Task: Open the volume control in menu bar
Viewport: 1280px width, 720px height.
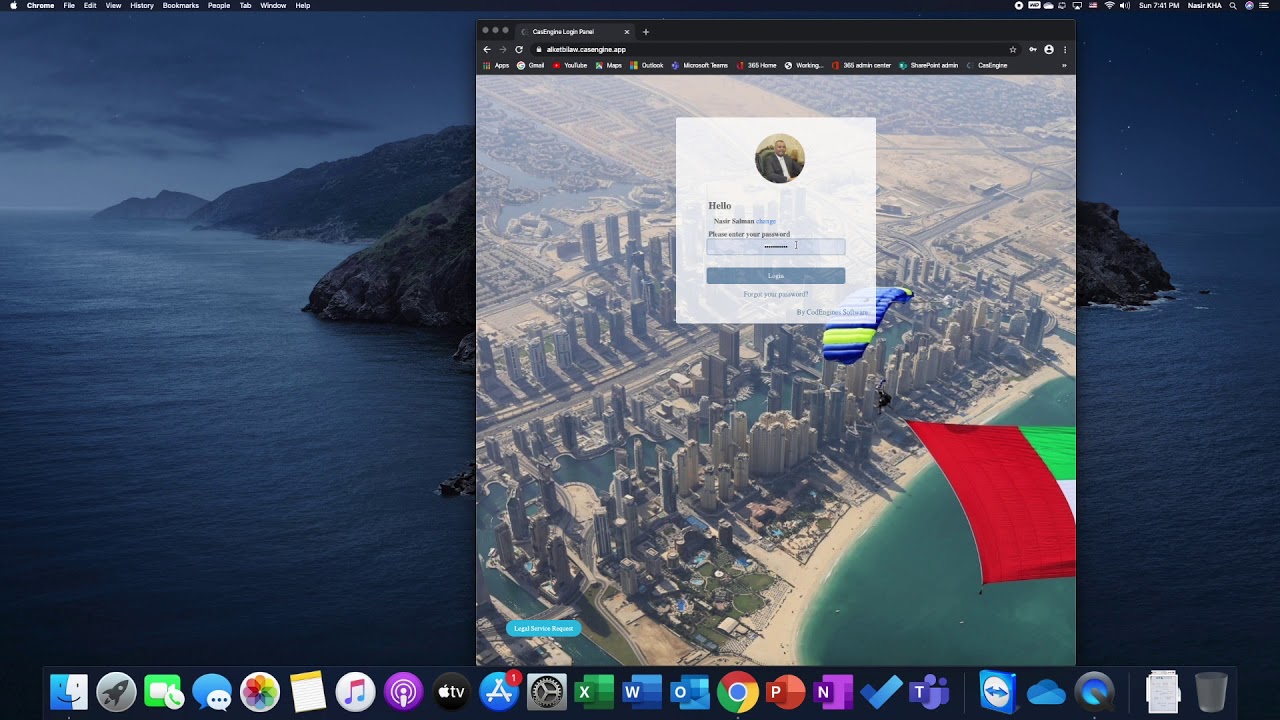Action: (1125, 6)
